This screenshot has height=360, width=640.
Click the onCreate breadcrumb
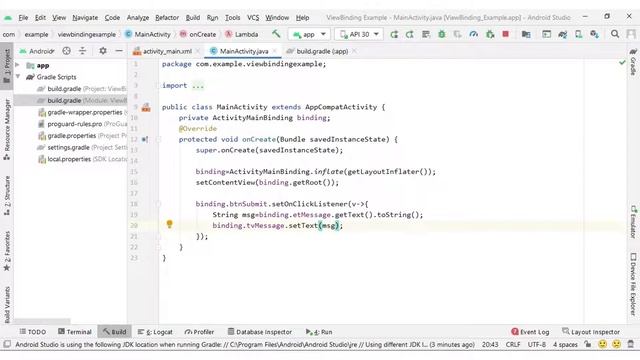198,34
